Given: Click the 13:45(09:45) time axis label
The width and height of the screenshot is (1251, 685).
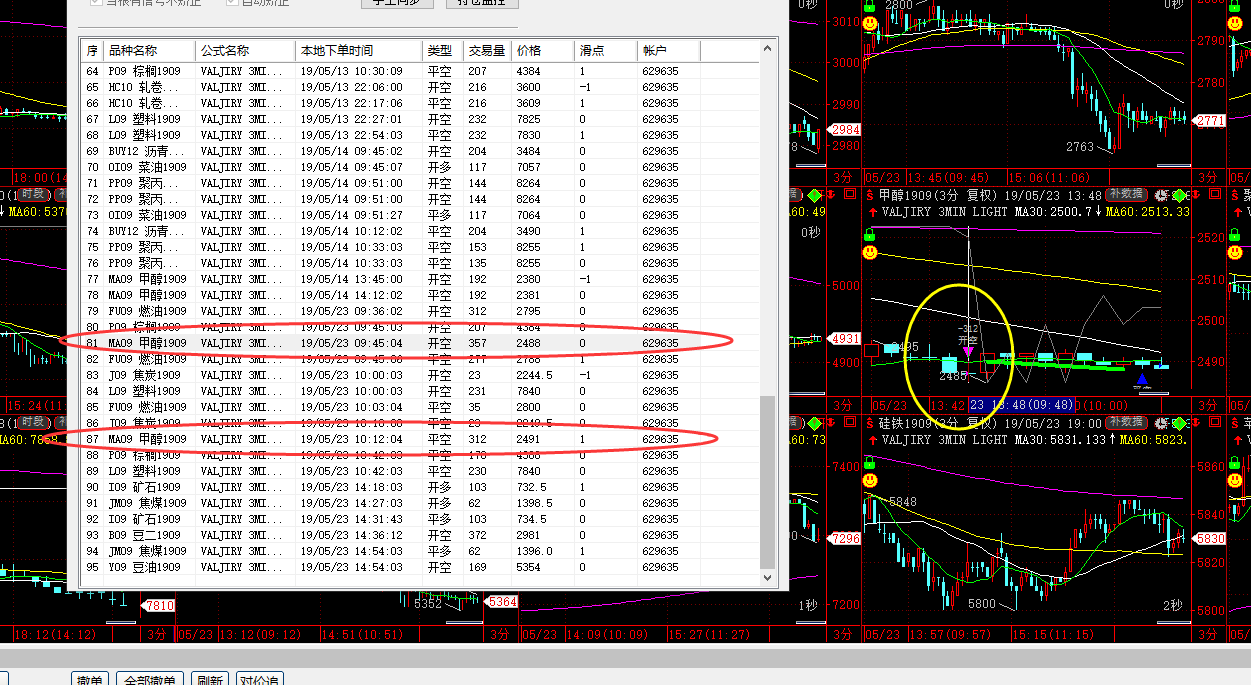Looking at the screenshot, I should click(x=949, y=178).
